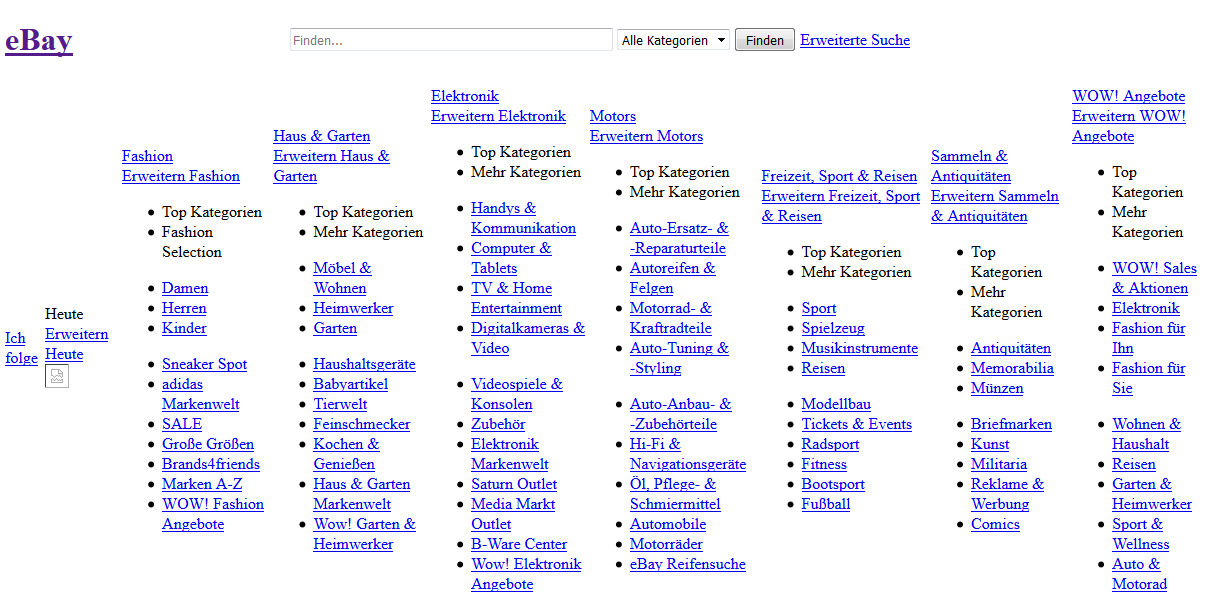Open the WOW! Sales & Aktionen link

(1154, 278)
